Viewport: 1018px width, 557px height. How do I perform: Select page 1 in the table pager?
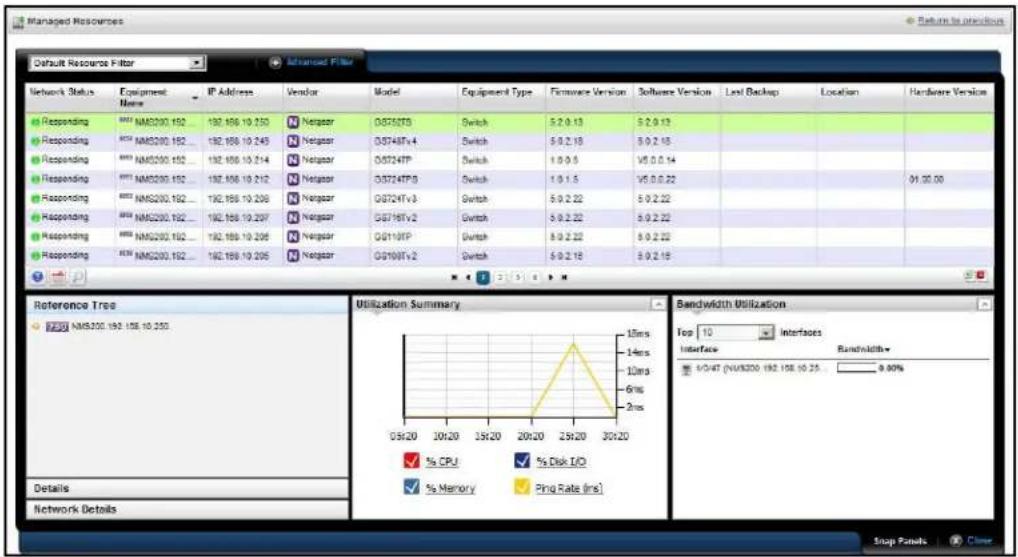coord(483,277)
